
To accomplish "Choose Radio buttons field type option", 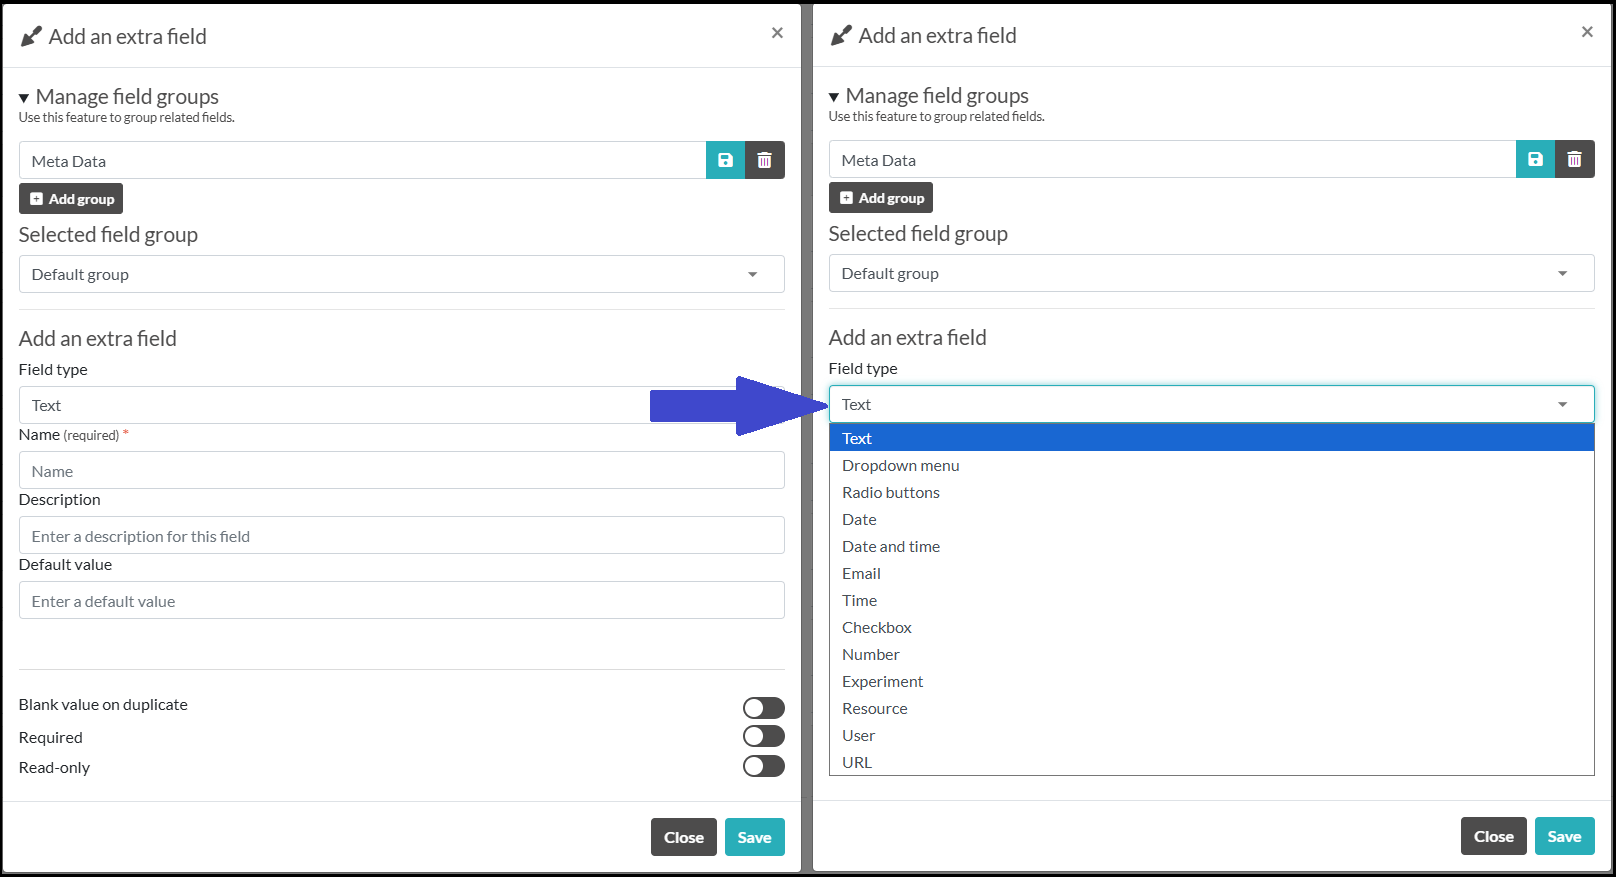I will coord(890,493).
